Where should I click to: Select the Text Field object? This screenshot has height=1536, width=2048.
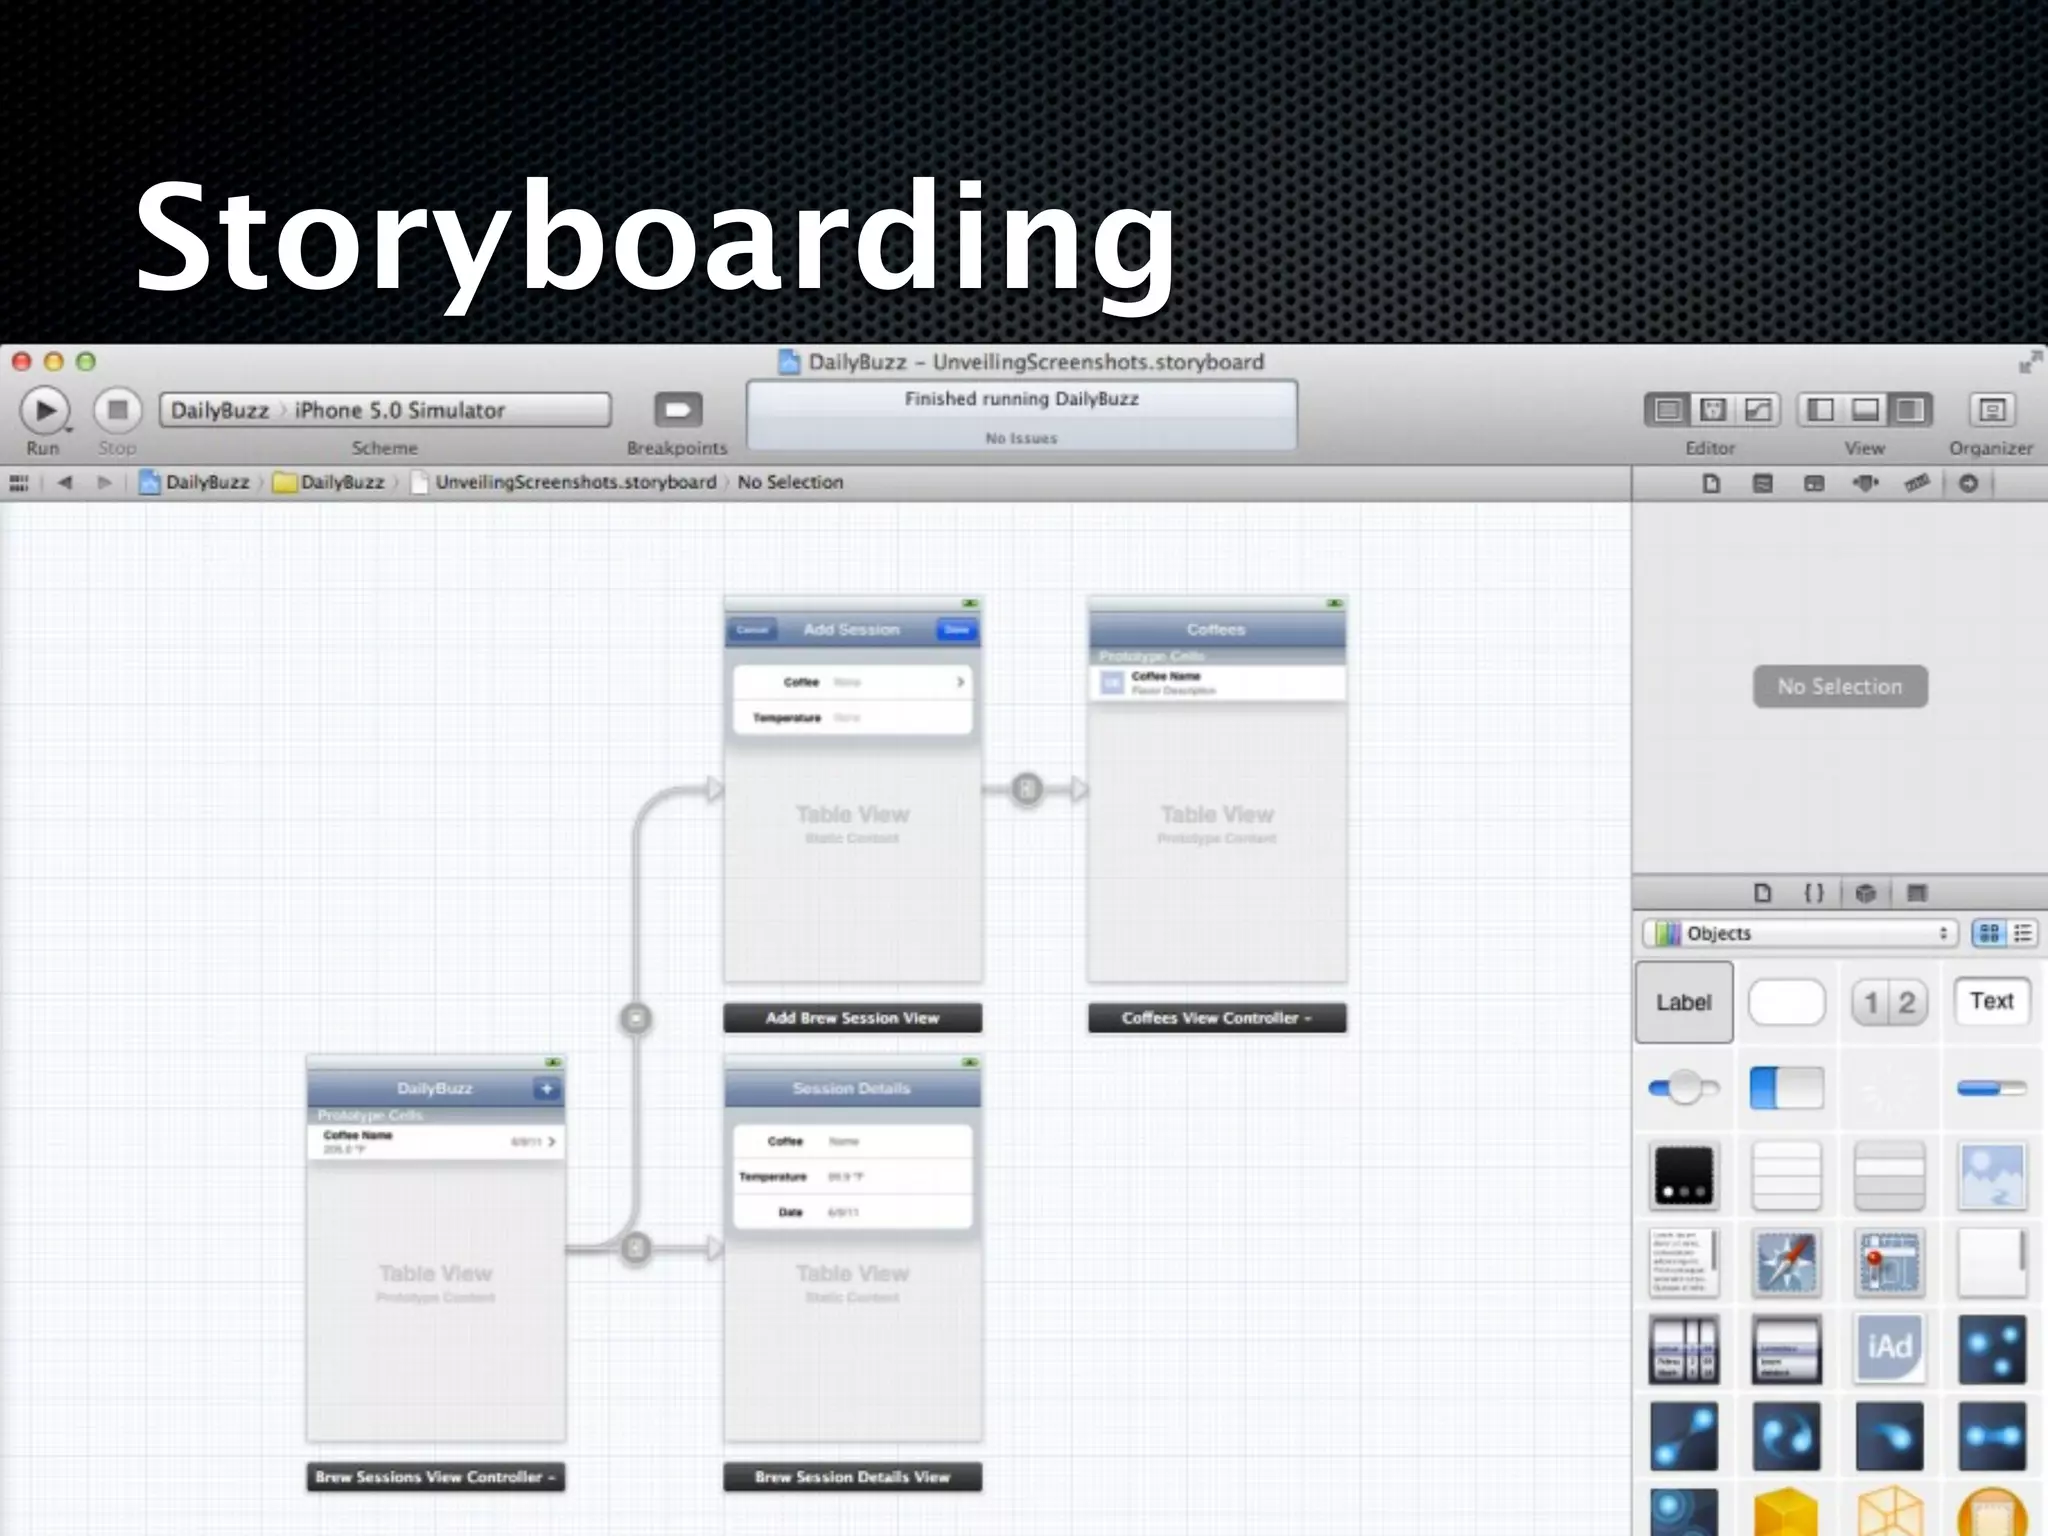point(1991,1001)
